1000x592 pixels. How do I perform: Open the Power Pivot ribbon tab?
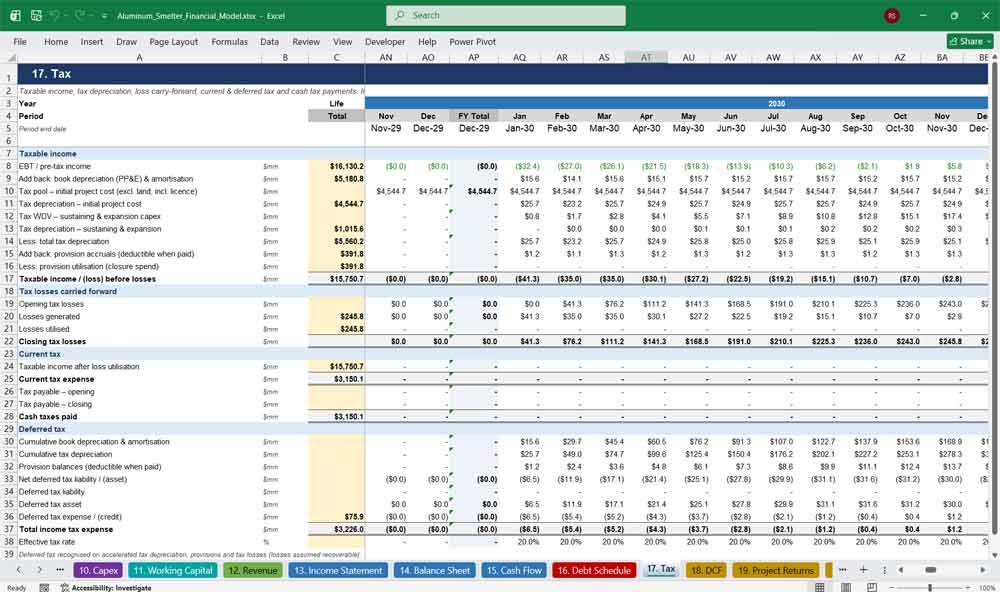tap(473, 41)
